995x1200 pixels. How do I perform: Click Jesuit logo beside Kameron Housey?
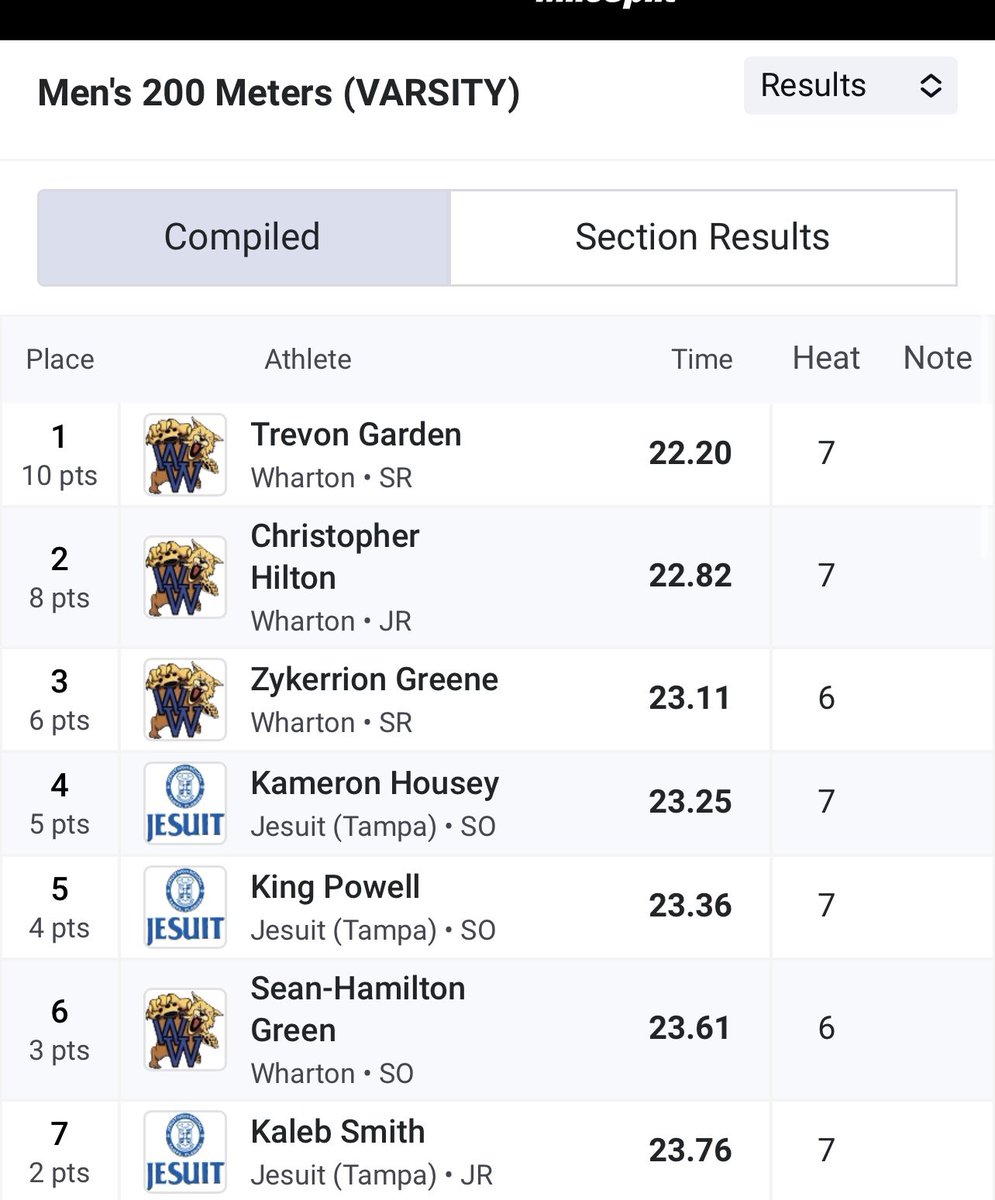[184, 803]
